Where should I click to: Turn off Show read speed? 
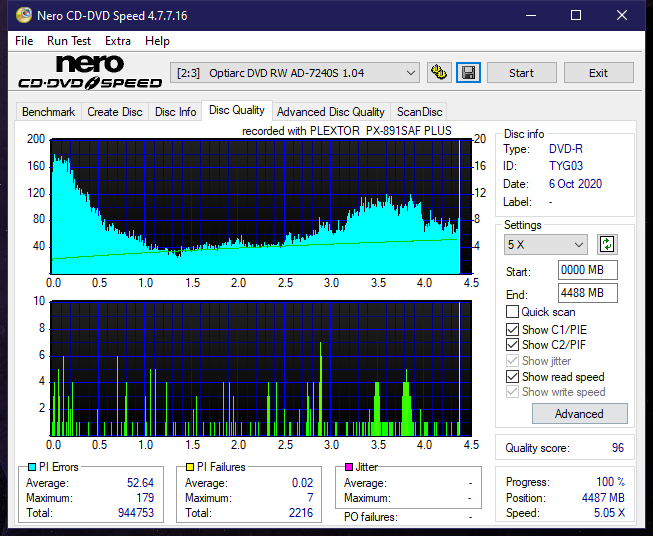[512, 376]
